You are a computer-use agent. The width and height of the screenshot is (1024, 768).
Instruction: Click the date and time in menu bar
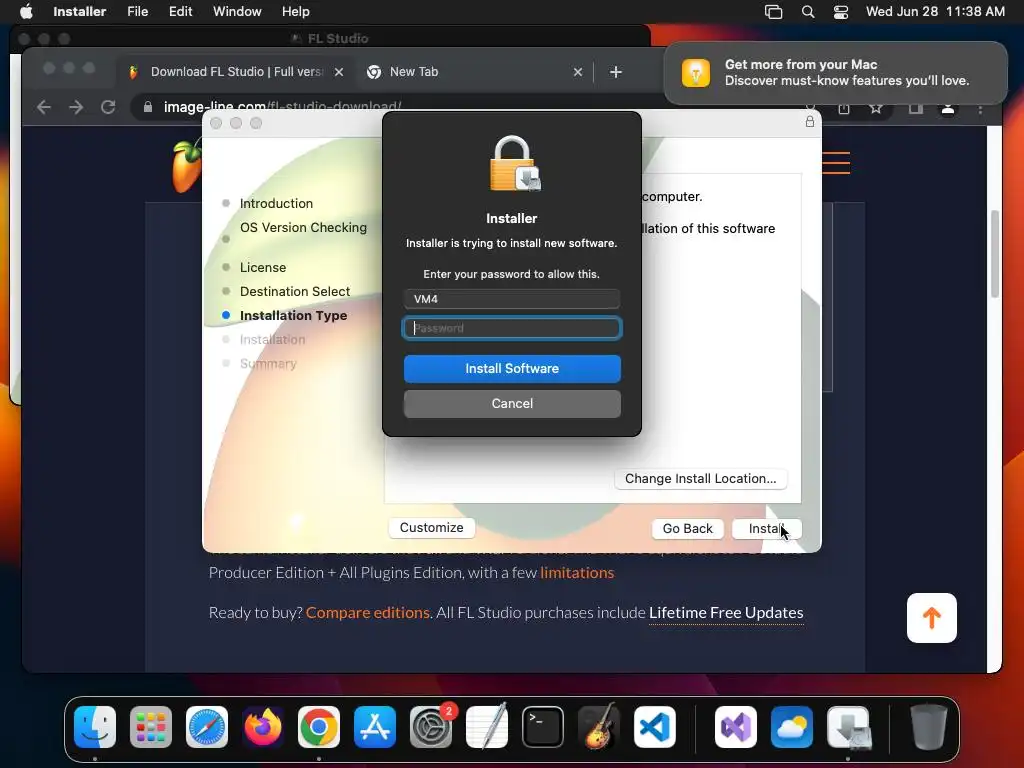[x=935, y=11]
